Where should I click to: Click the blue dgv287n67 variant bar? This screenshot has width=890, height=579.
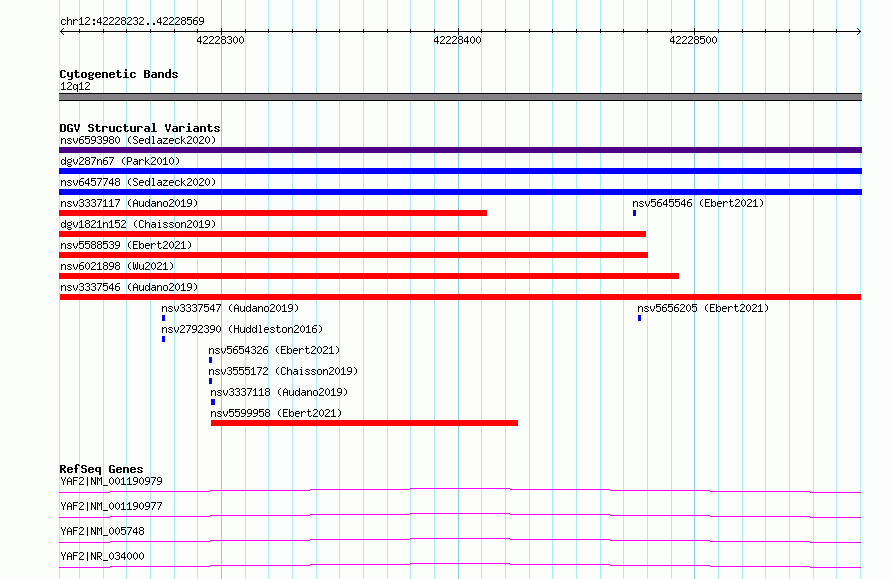[x=460, y=171]
